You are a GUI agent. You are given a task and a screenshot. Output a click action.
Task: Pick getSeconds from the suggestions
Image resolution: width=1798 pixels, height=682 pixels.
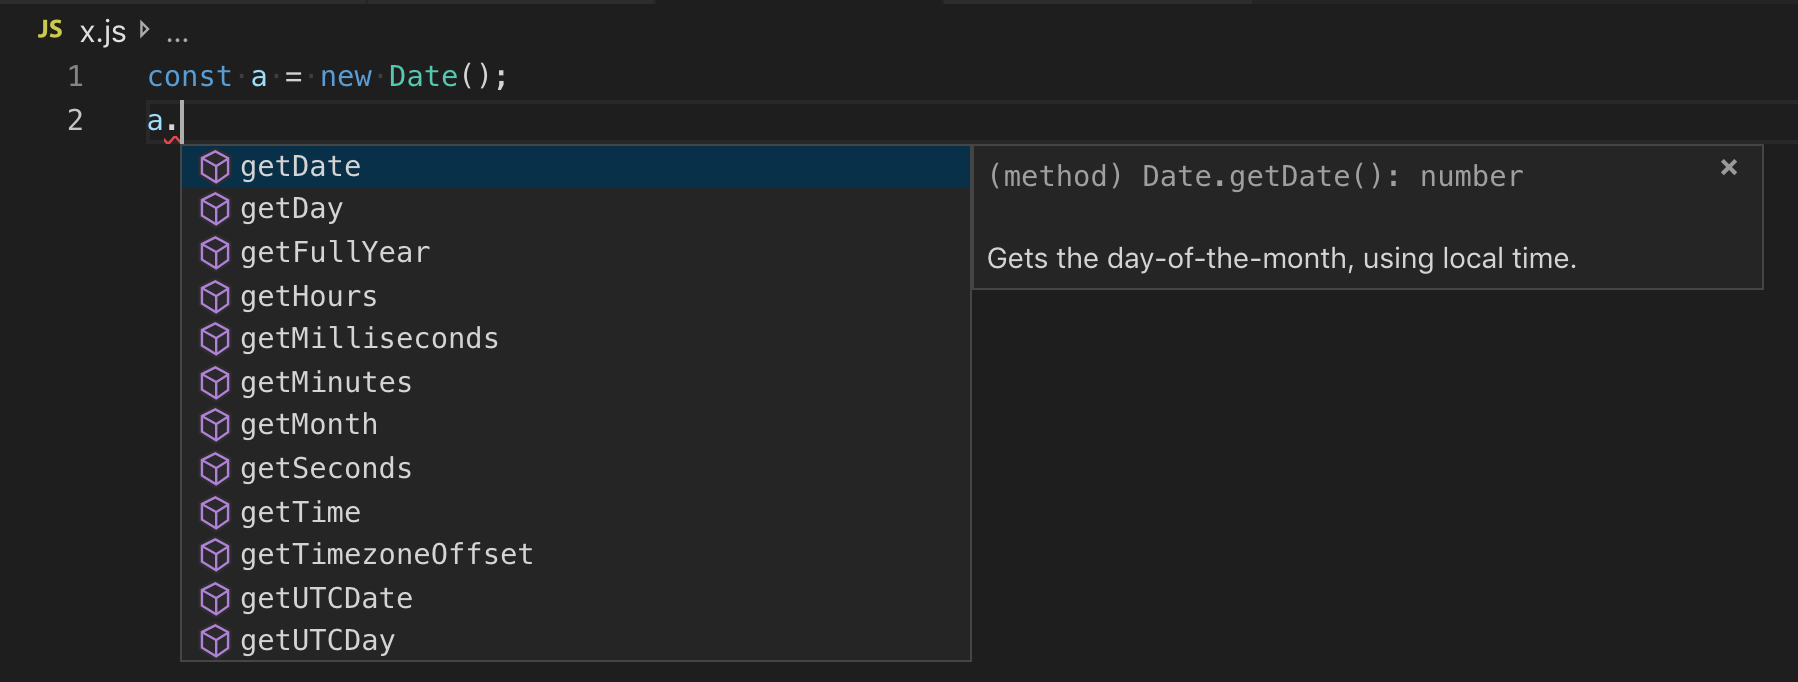click(x=576, y=468)
